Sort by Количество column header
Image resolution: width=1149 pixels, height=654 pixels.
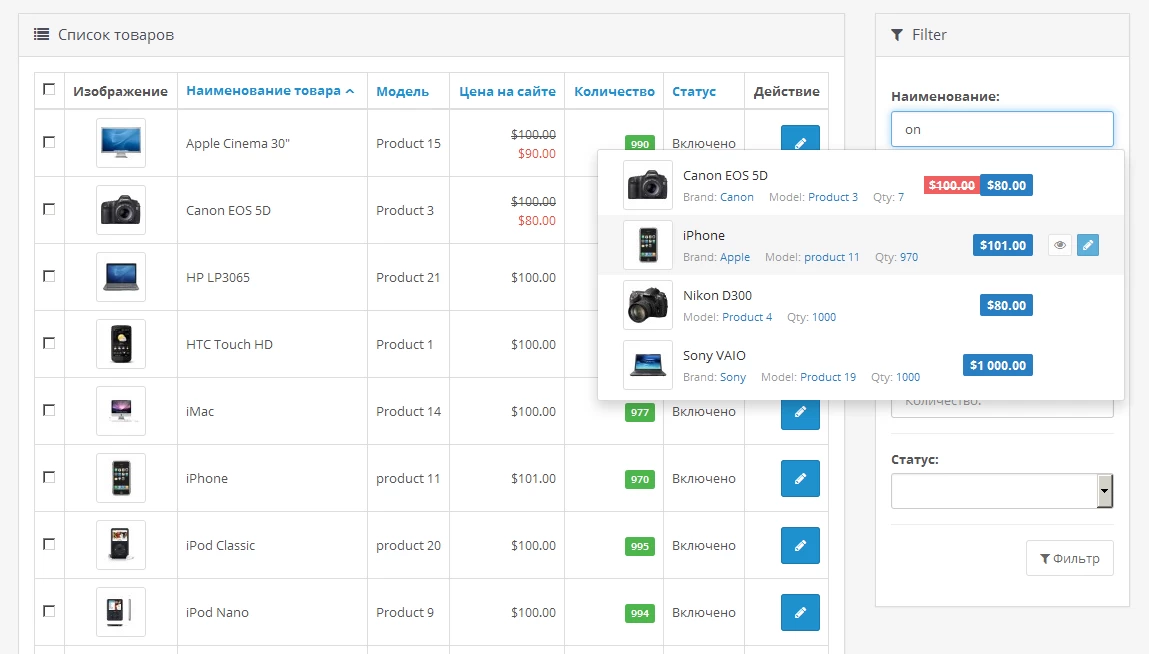pos(614,92)
